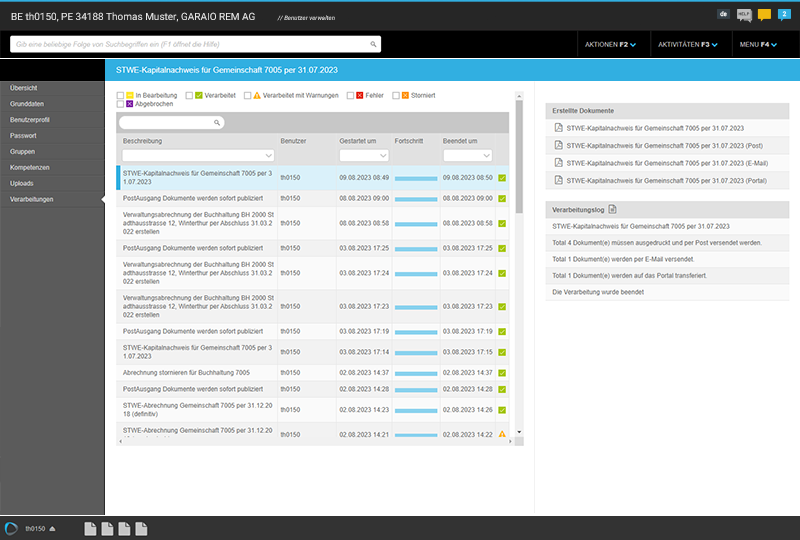Click the progress bar of the first table row
This screenshot has width=800, height=540.
416,177
